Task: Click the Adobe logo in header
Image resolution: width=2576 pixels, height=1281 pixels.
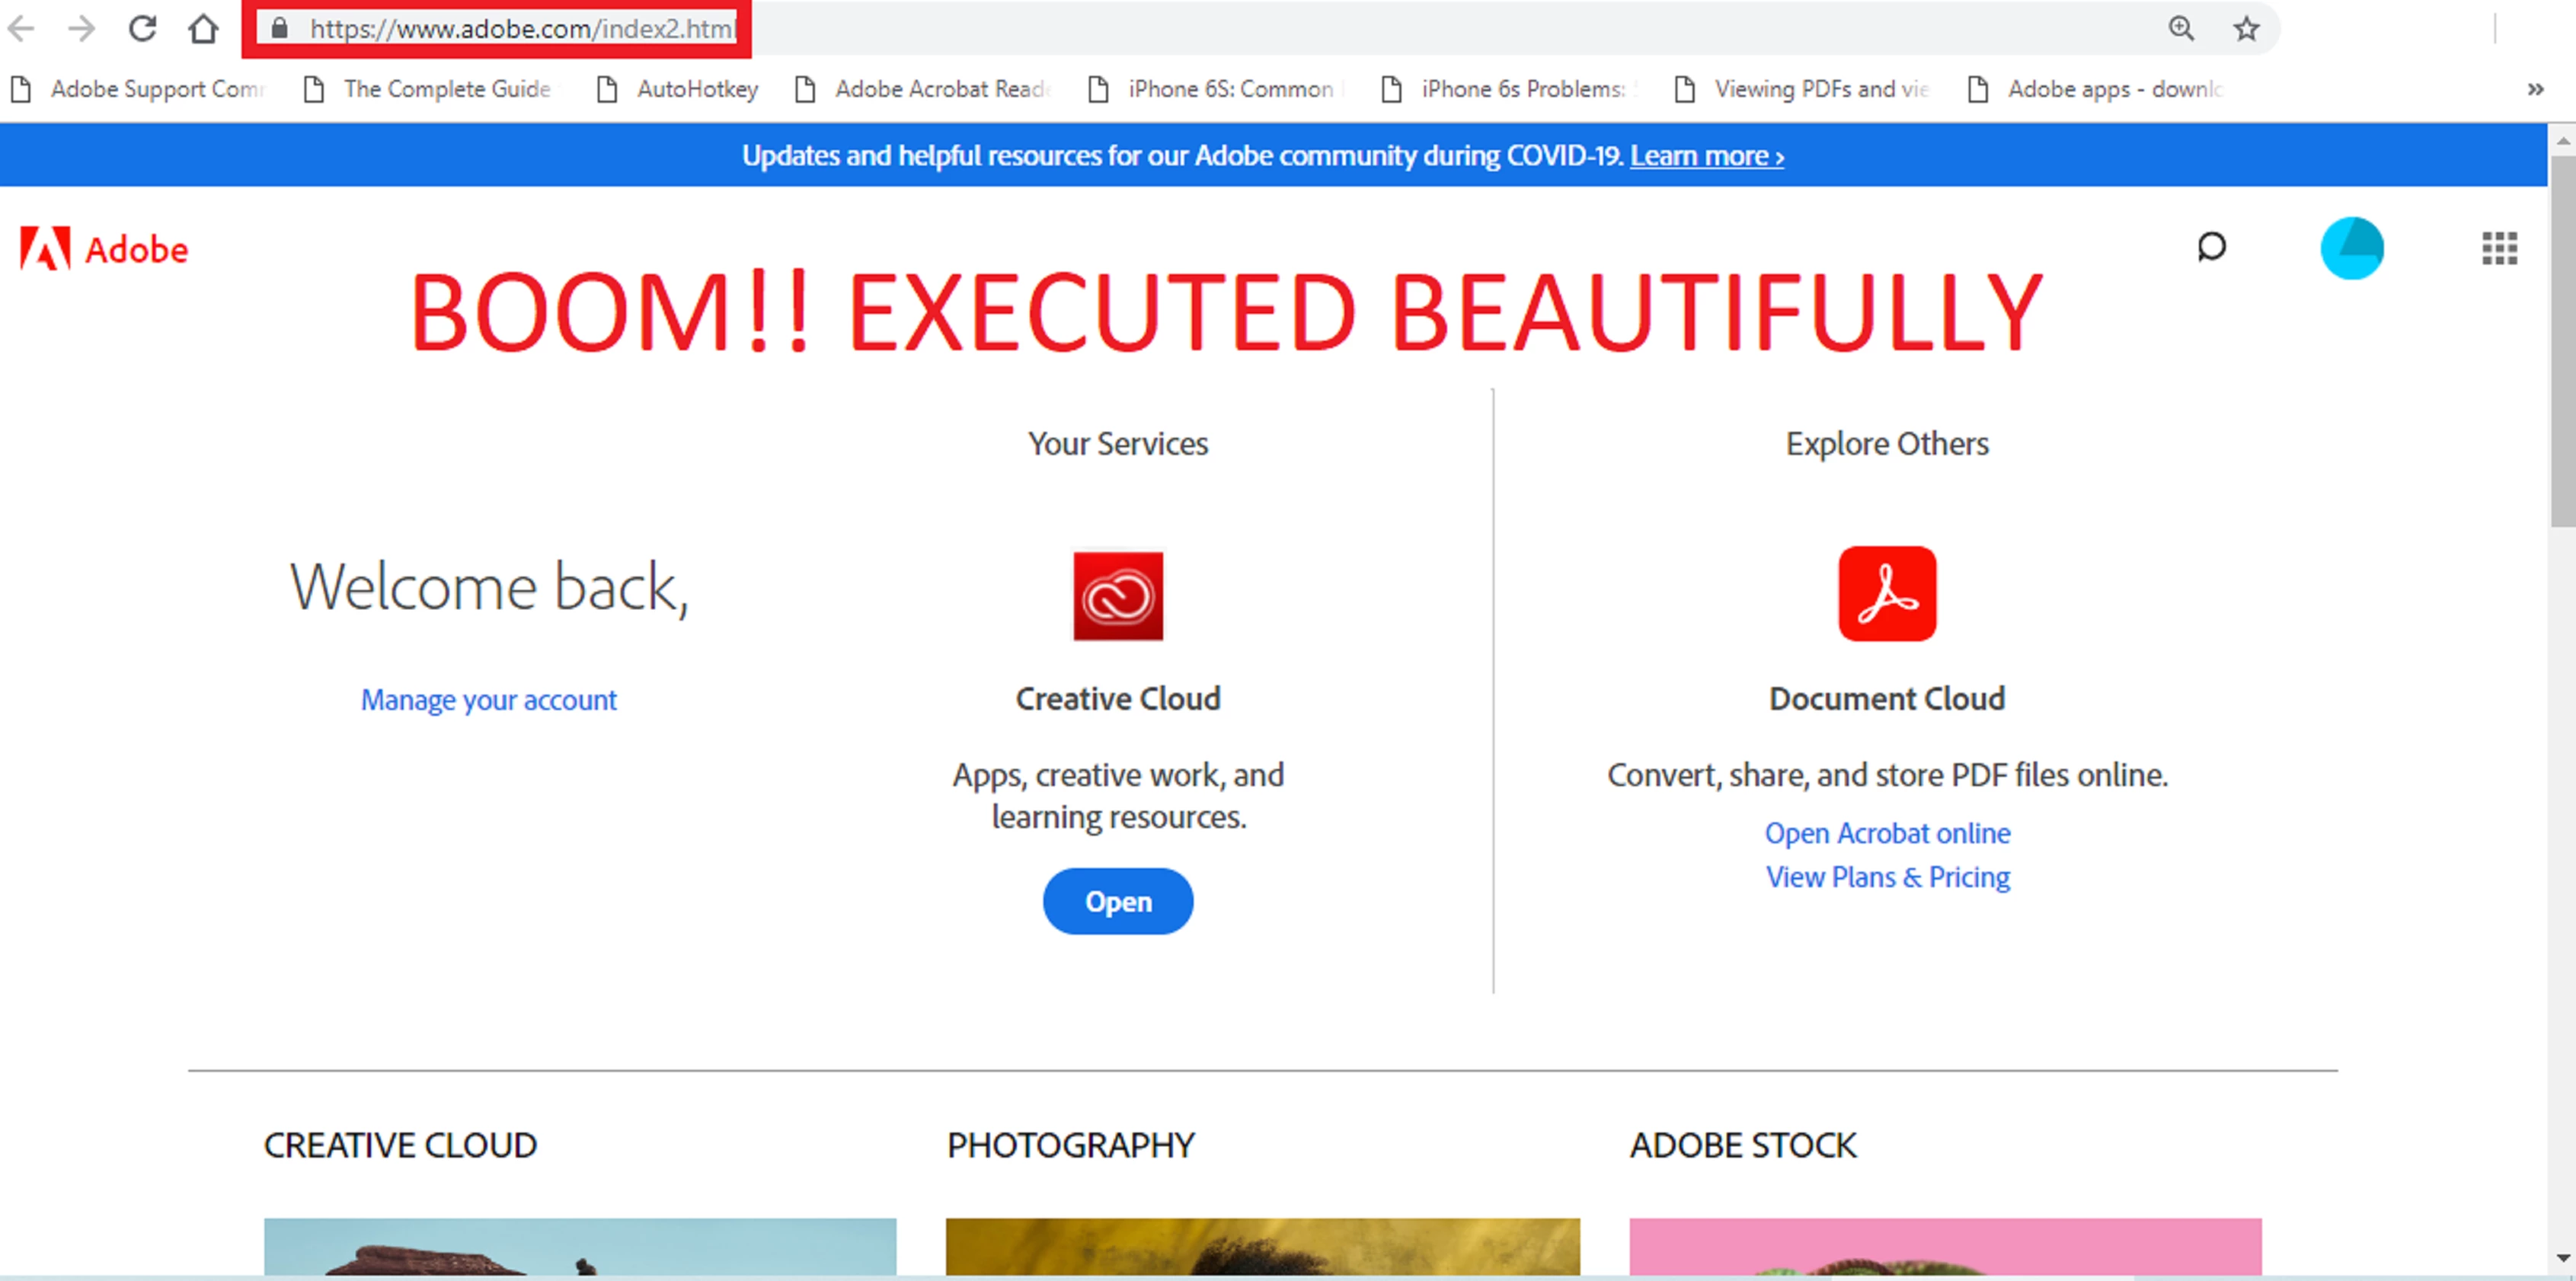Action: [104, 249]
